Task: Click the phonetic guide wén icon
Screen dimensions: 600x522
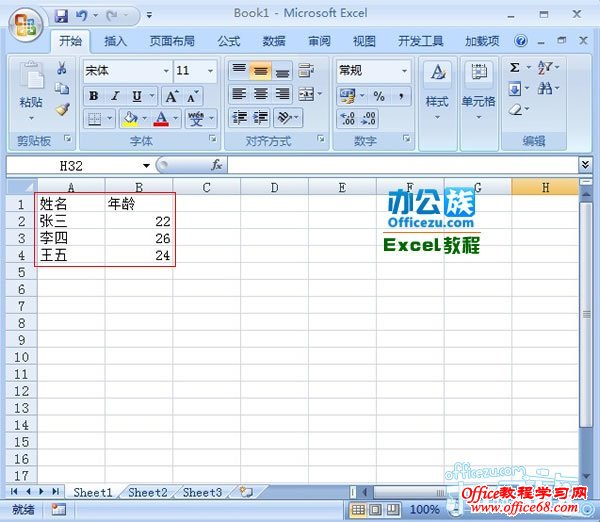Action: (196, 119)
